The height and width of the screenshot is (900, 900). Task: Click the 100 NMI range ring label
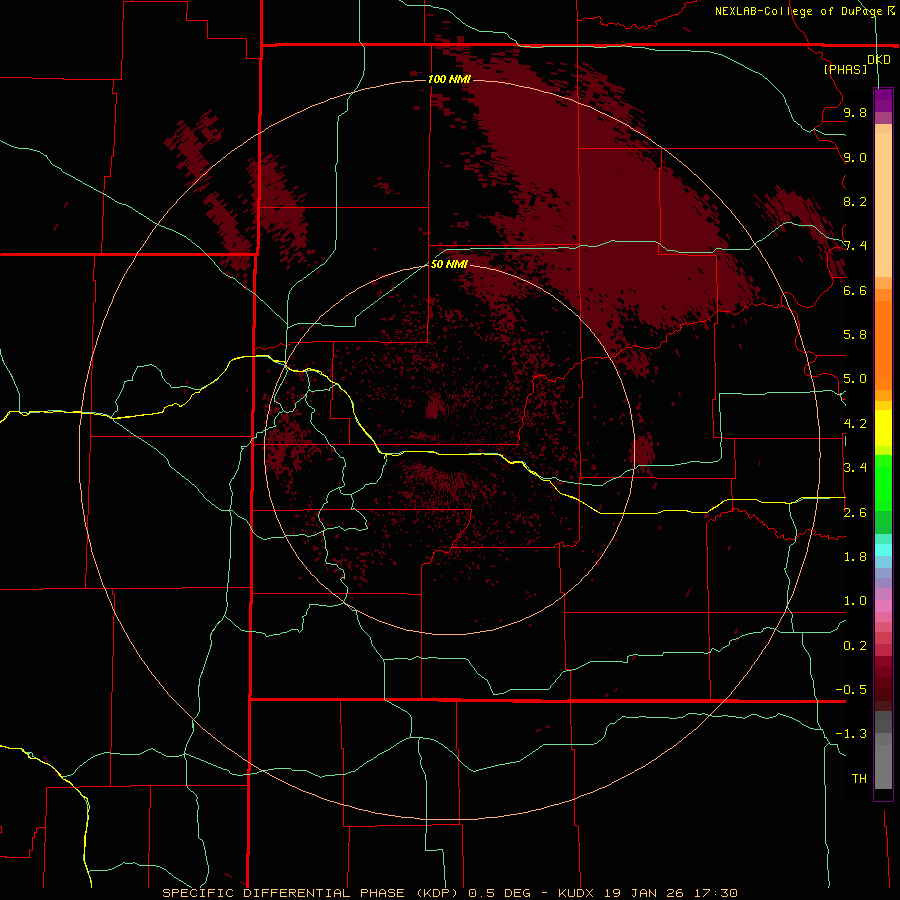coord(449,79)
